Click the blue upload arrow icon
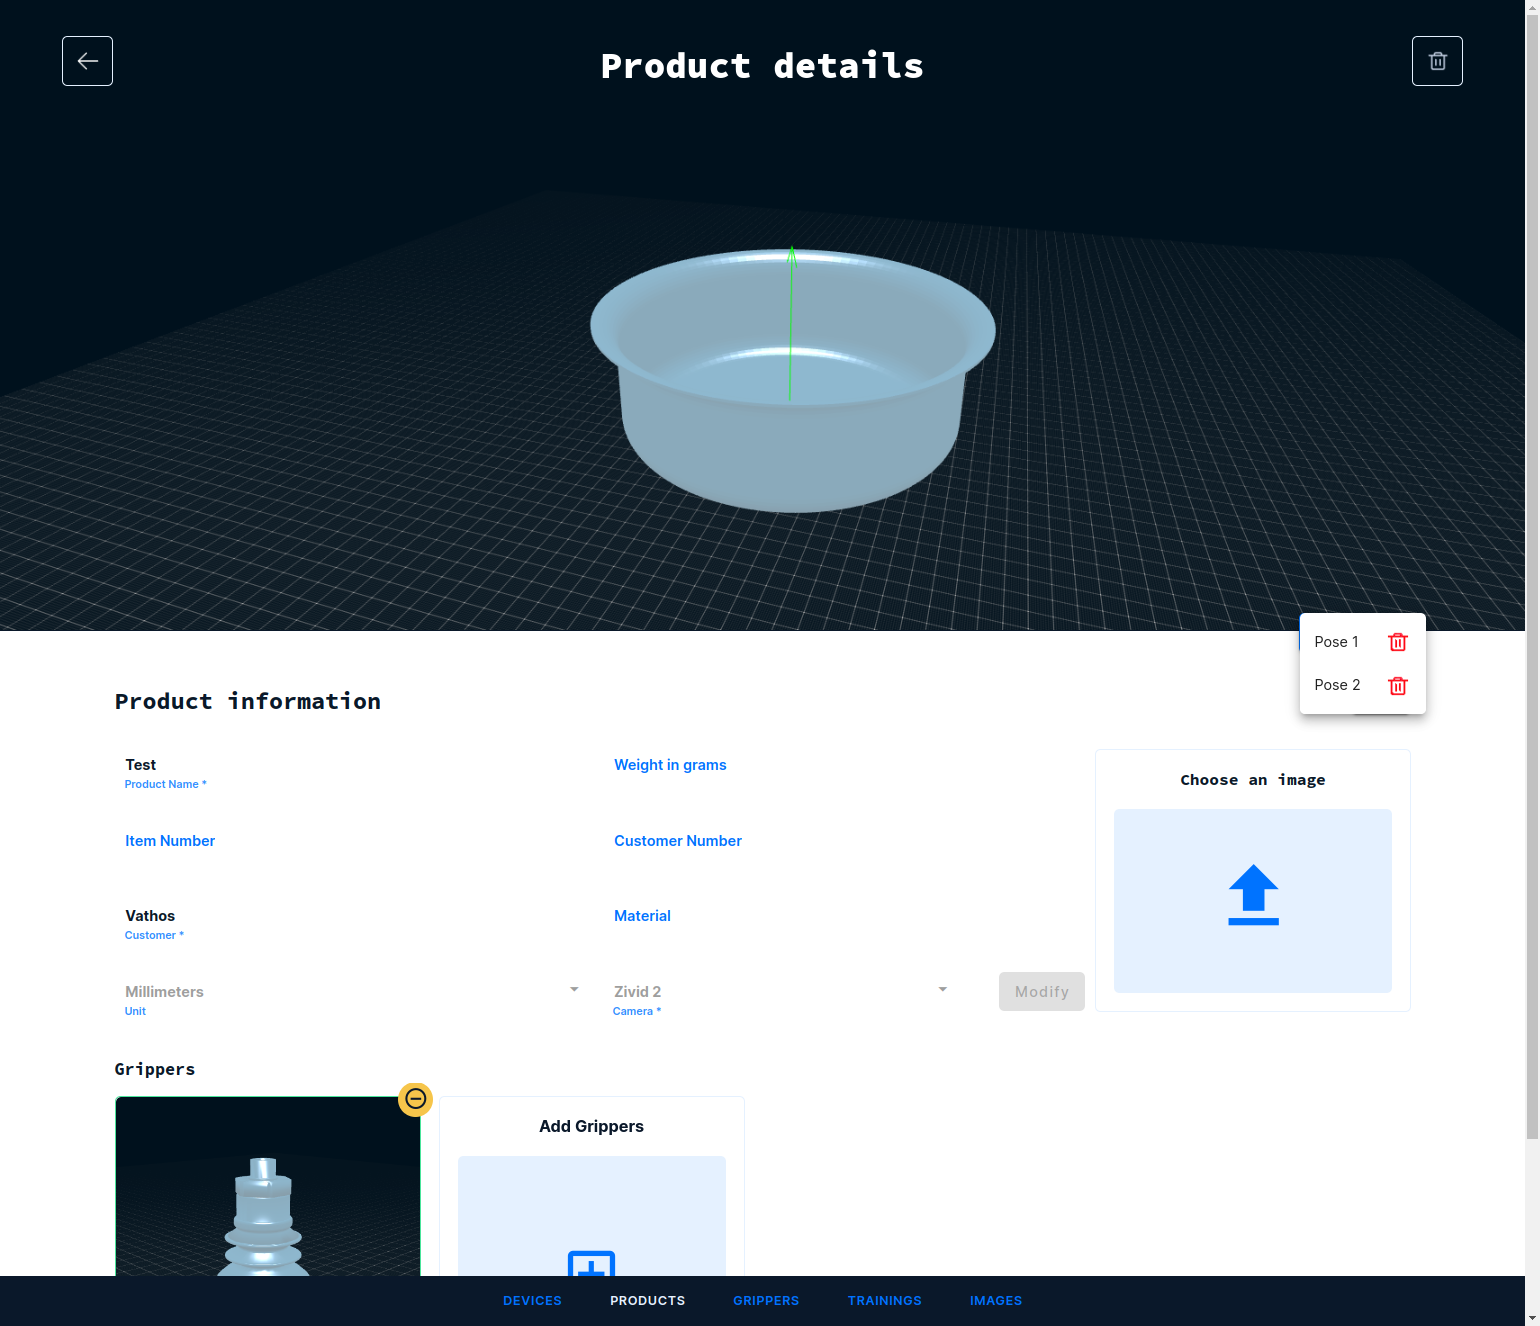Viewport: 1540px width, 1326px height. (1253, 895)
